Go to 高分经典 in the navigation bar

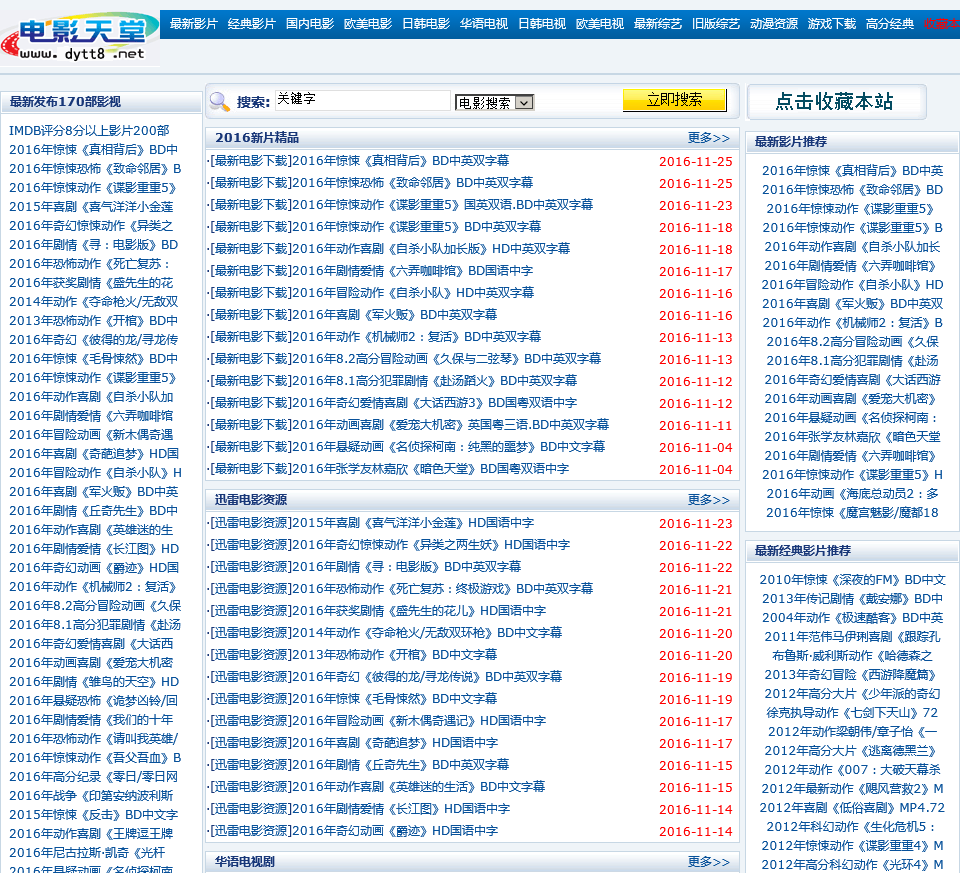(890, 24)
